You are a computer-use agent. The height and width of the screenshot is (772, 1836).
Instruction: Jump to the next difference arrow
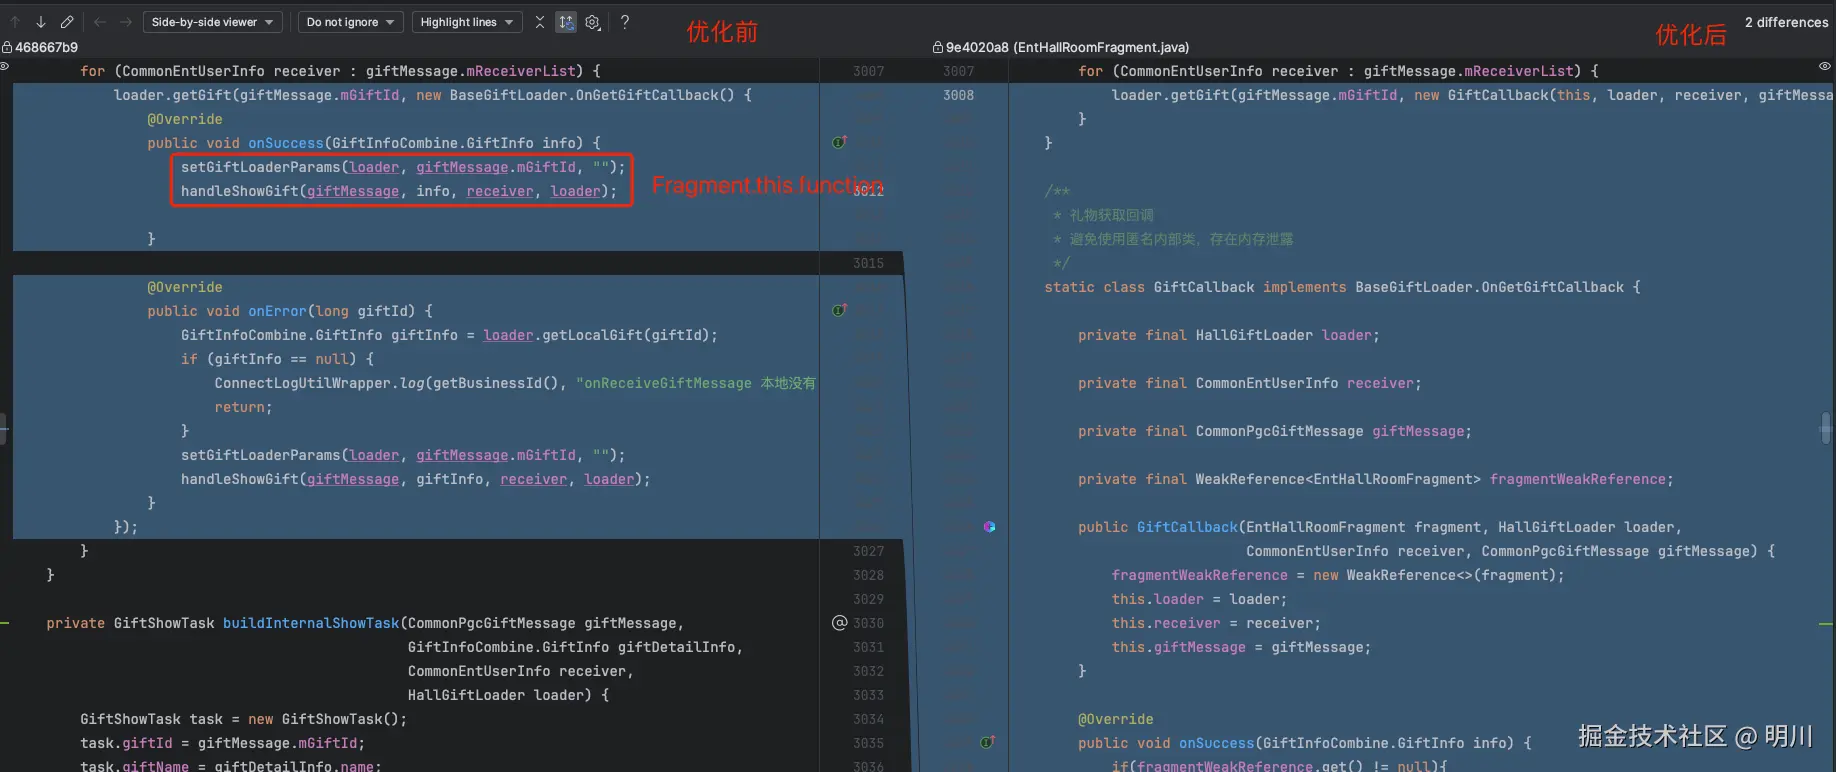(41, 22)
